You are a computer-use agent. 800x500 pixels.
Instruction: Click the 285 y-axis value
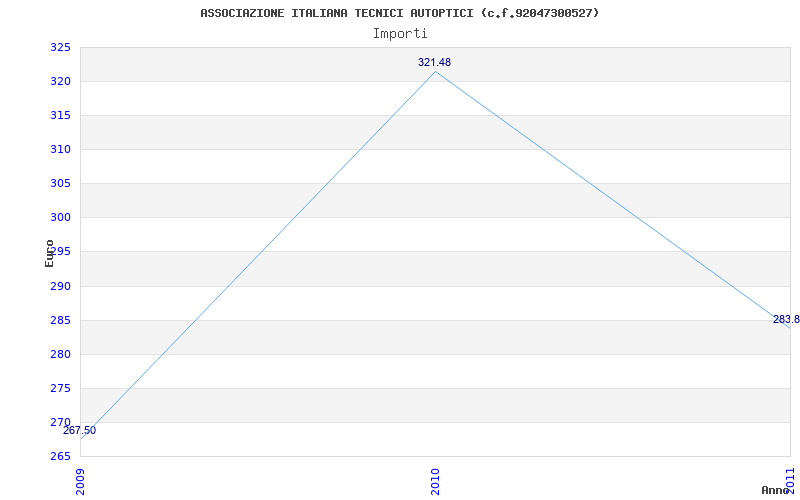point(60,320)
